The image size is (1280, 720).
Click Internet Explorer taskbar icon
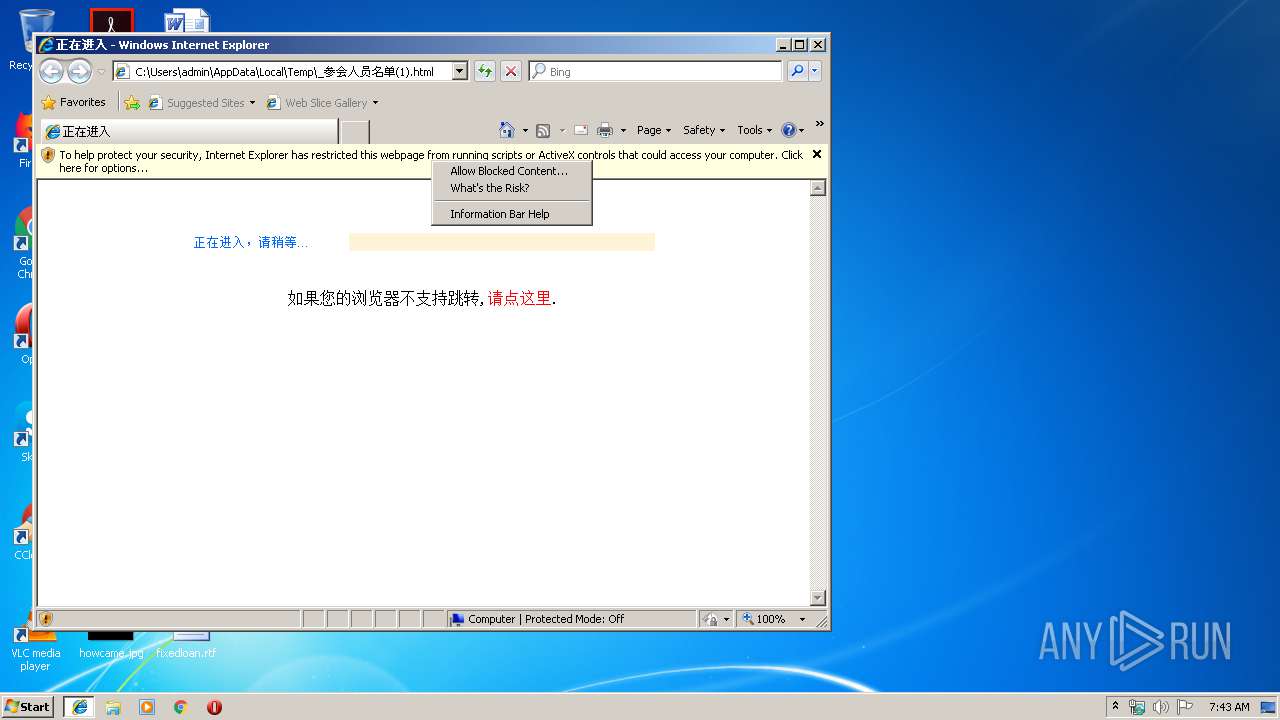tap(79, 706)
